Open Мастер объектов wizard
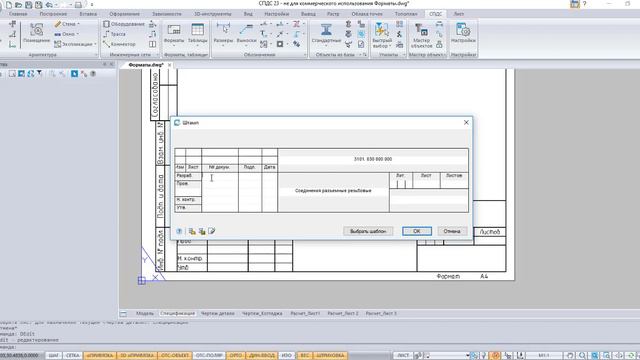This screenshot has width=640, height=360. pos(421,35)
